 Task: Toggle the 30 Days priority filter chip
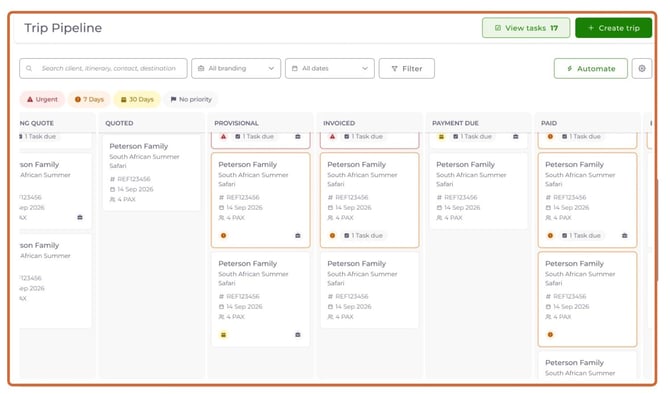(137, 99)
